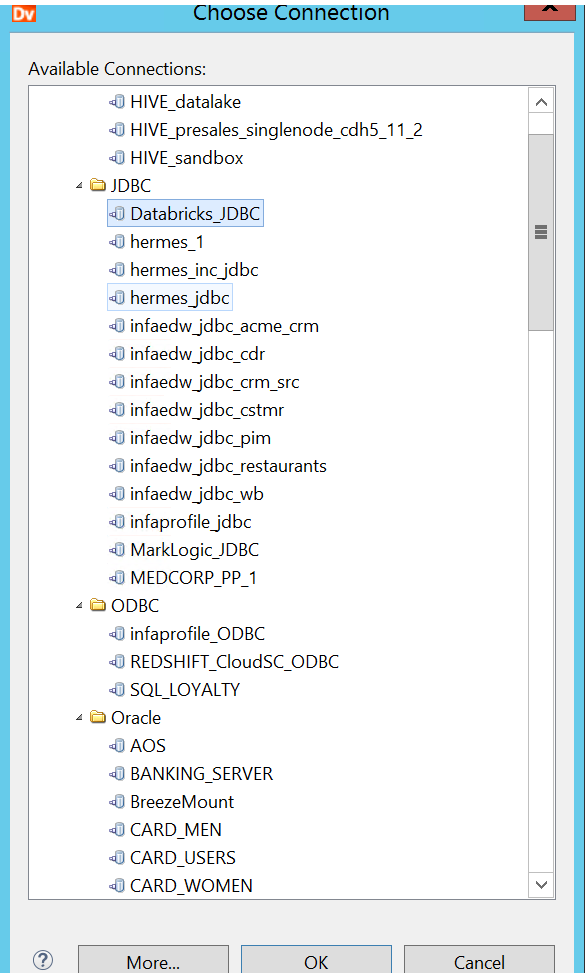585x973 pixels.
Task: Collapse the ODBC folder node
Action: (79, 606)
